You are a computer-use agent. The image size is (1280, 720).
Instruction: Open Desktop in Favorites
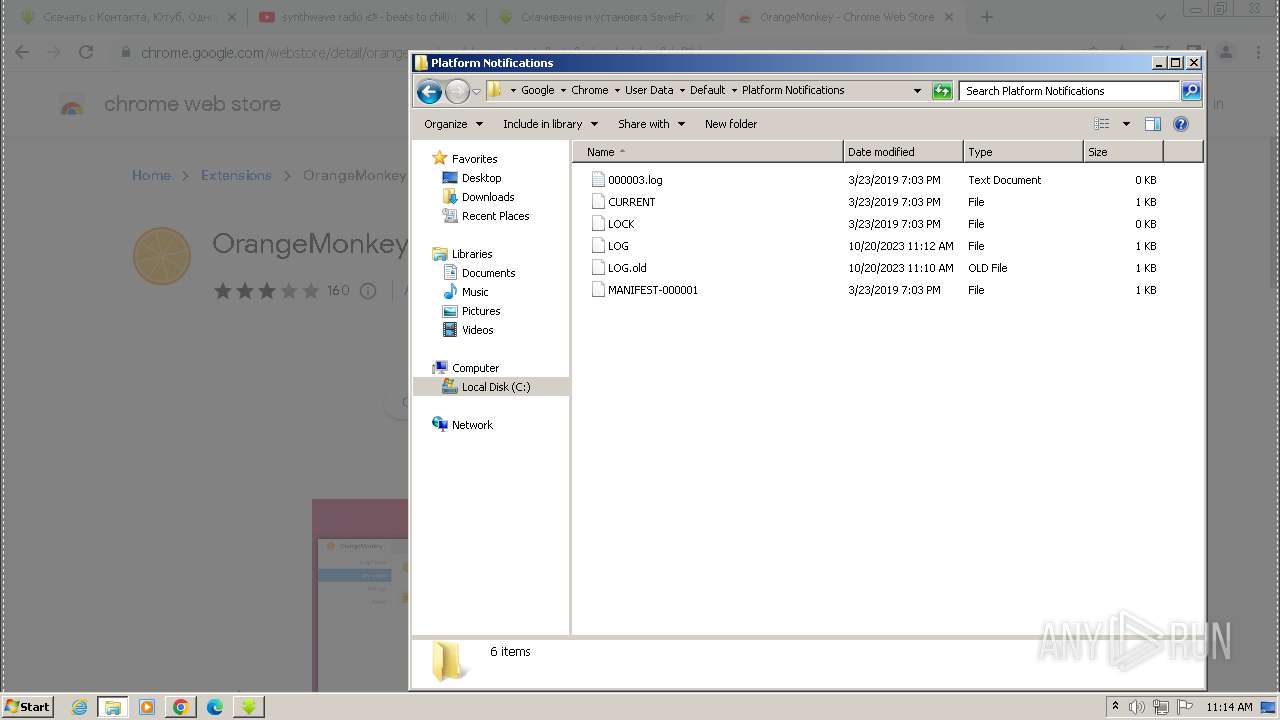click(x=481, y=178)
